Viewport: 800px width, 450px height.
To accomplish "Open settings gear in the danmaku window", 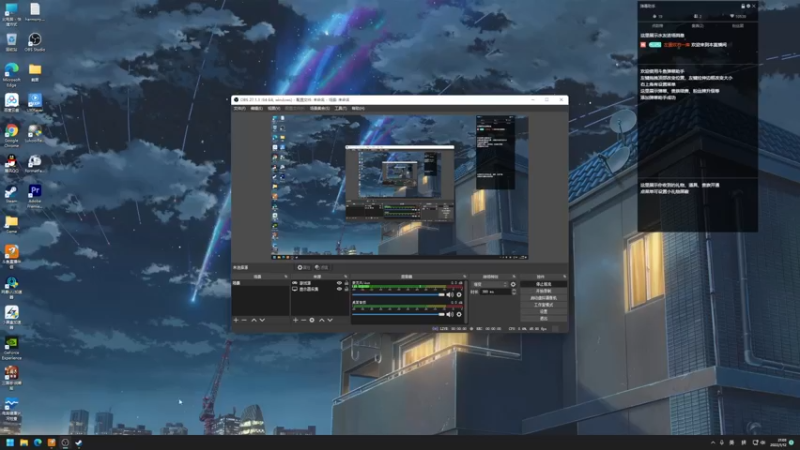I will tap(748, 6).
